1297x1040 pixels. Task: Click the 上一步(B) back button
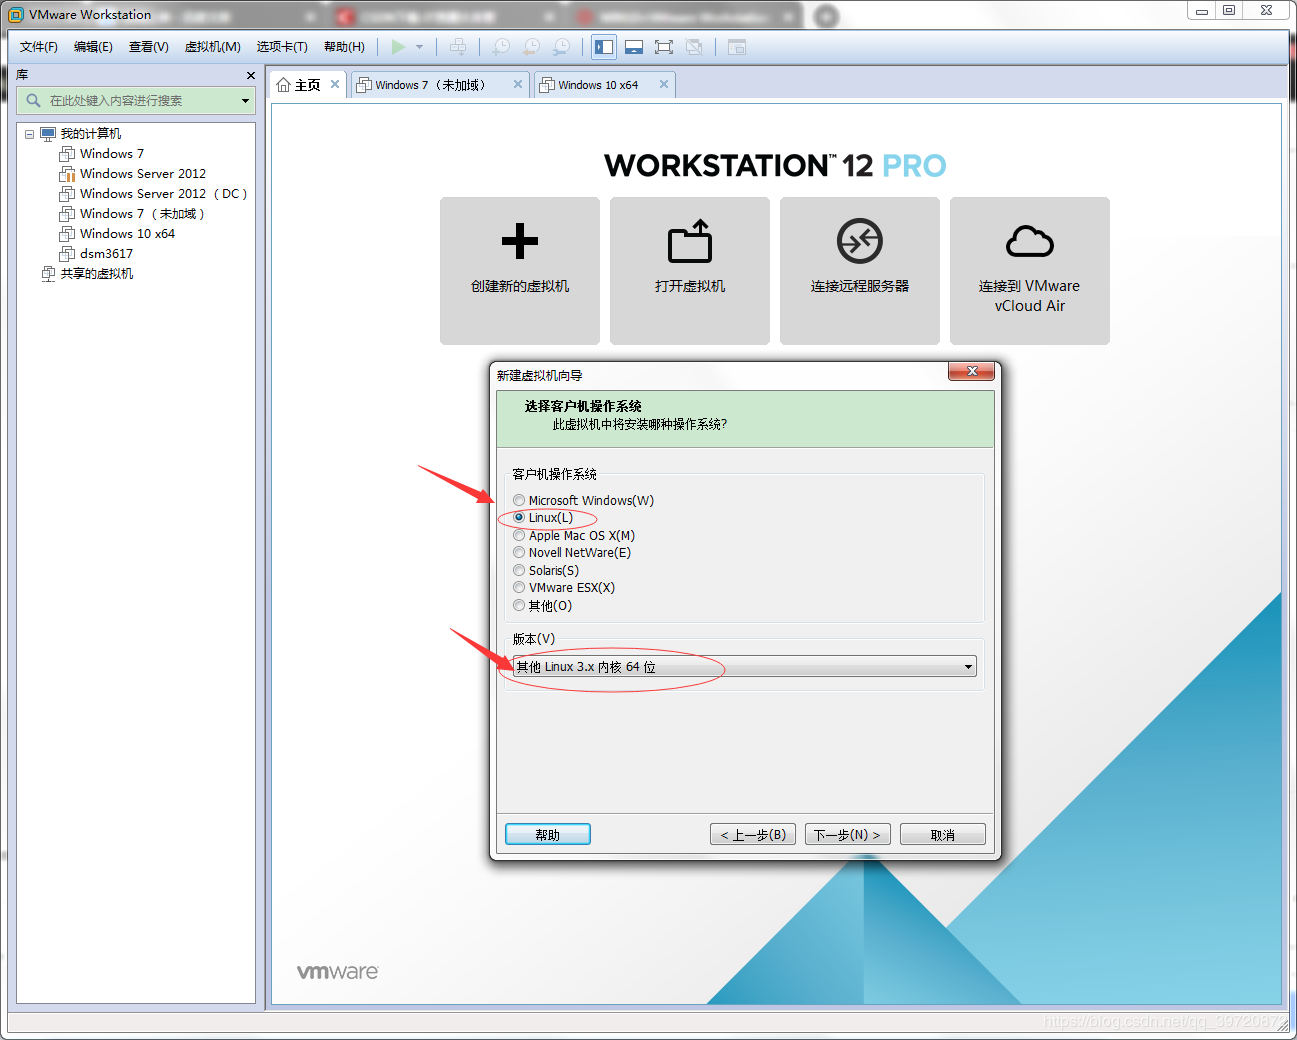click(753, 834)
